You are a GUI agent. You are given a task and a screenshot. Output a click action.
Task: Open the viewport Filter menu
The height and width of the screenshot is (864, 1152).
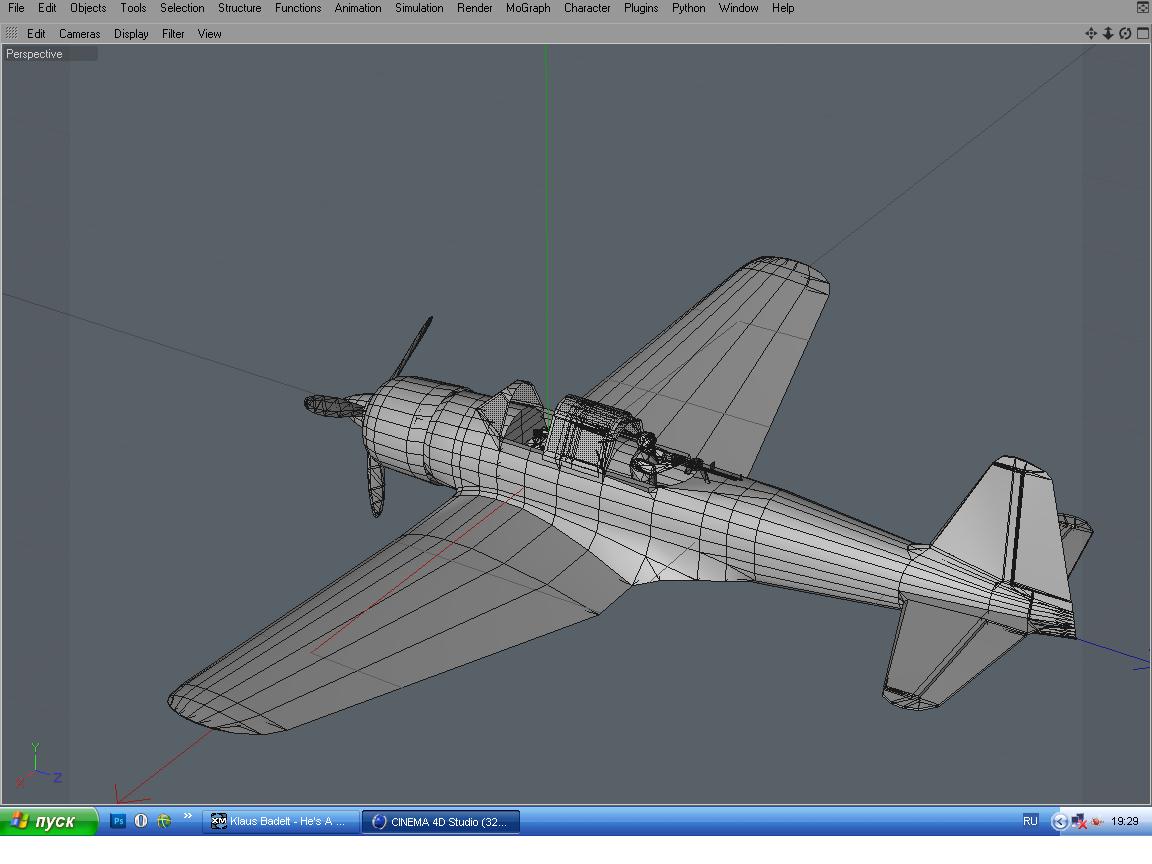[173, 34]
